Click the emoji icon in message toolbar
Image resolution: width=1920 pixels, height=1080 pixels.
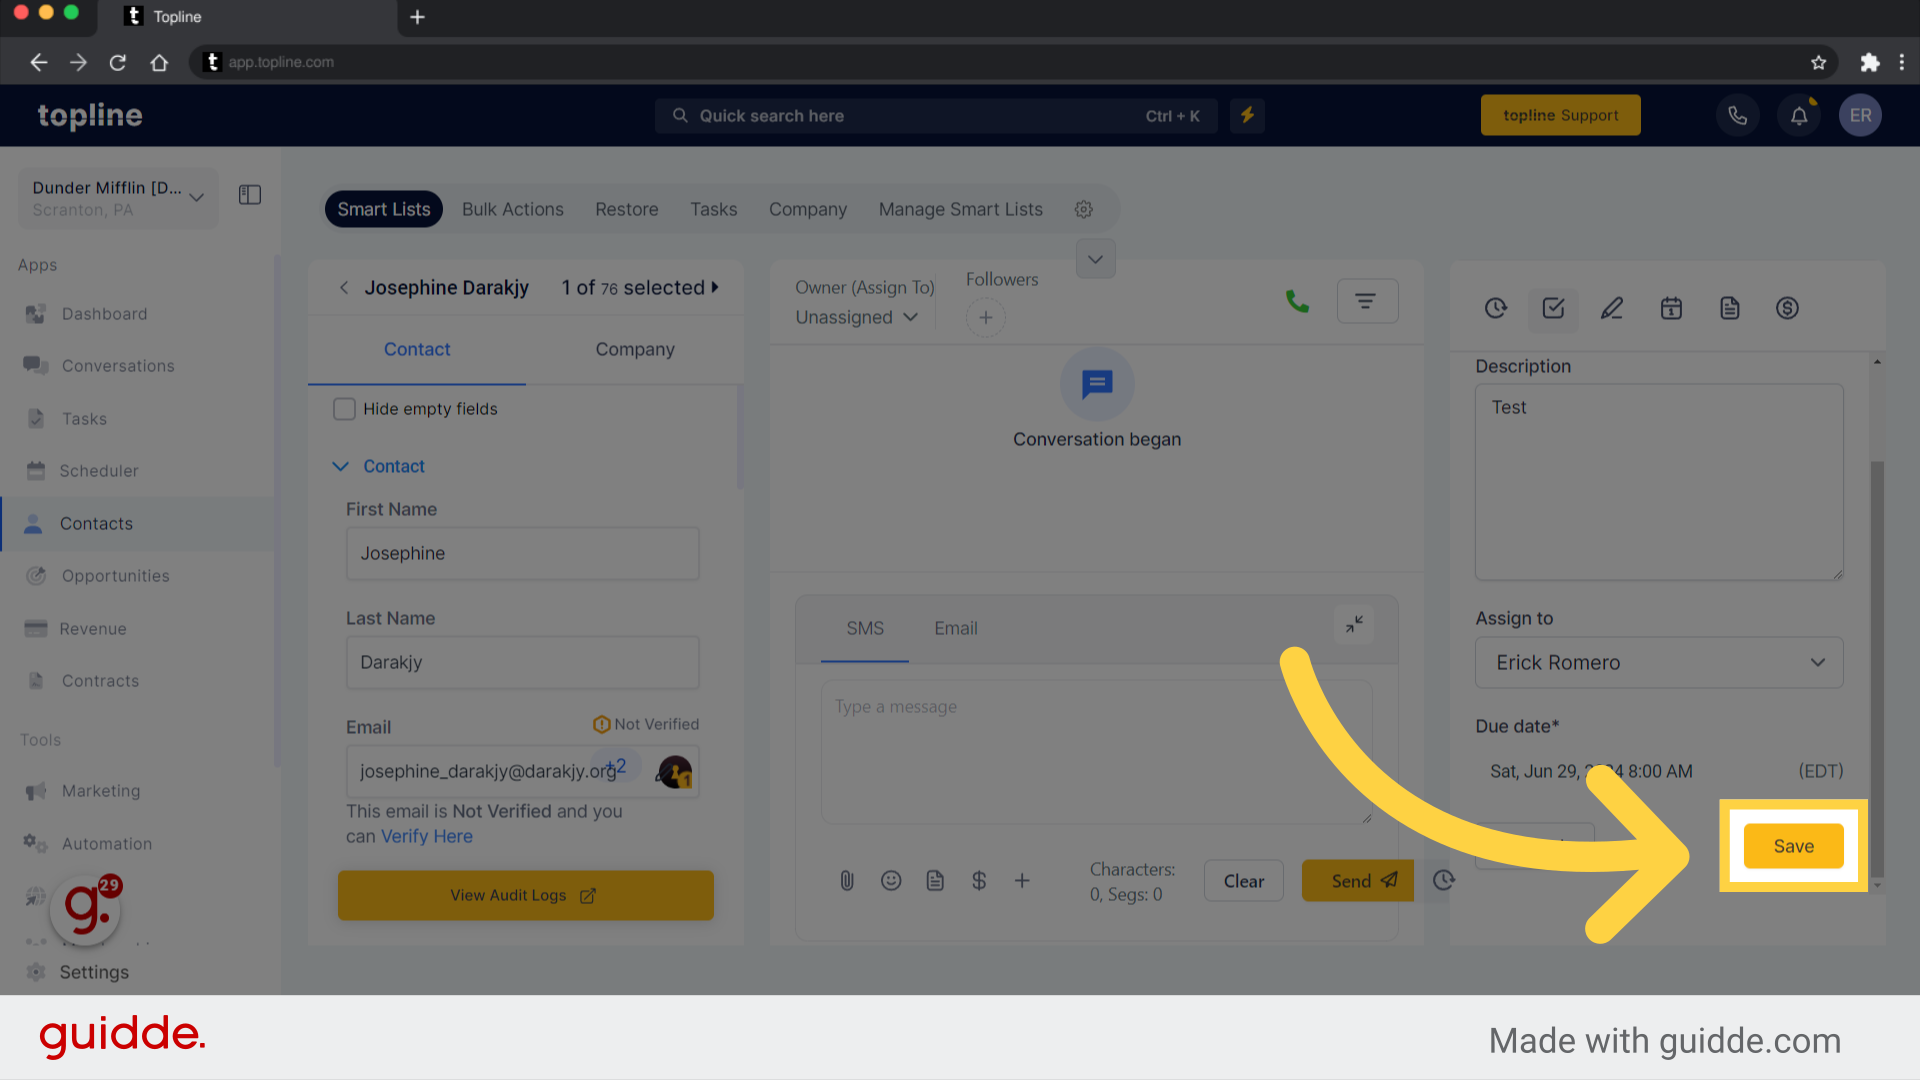point(891,881)
